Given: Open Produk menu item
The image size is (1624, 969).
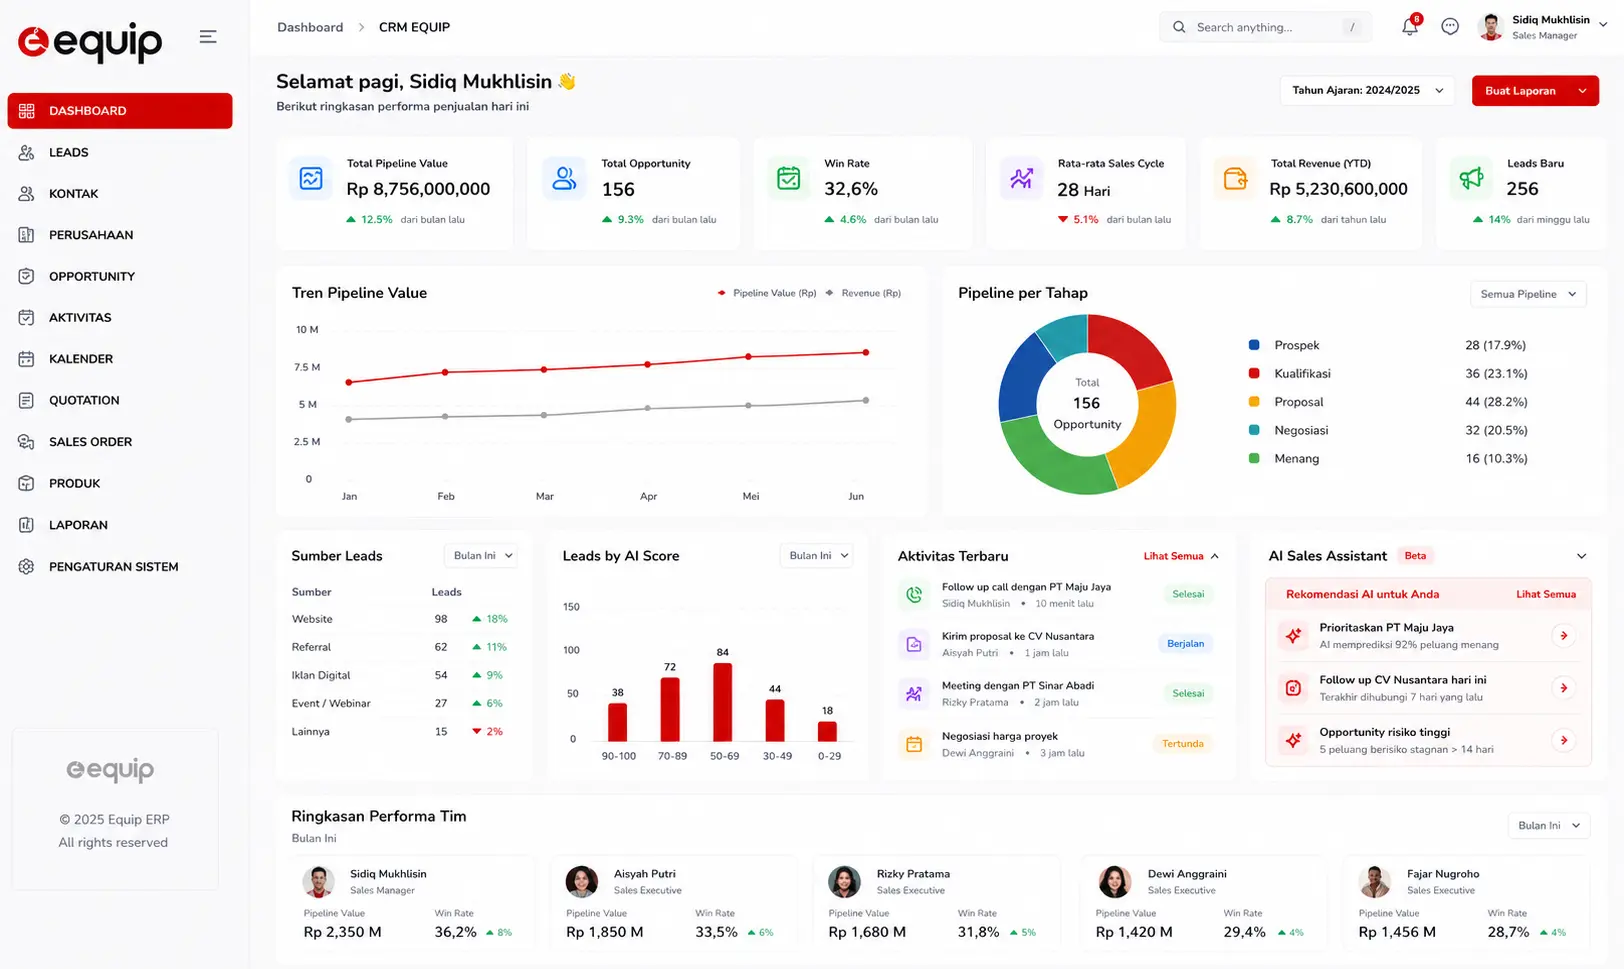Looking at the screenshot, I should pos(120,483).
